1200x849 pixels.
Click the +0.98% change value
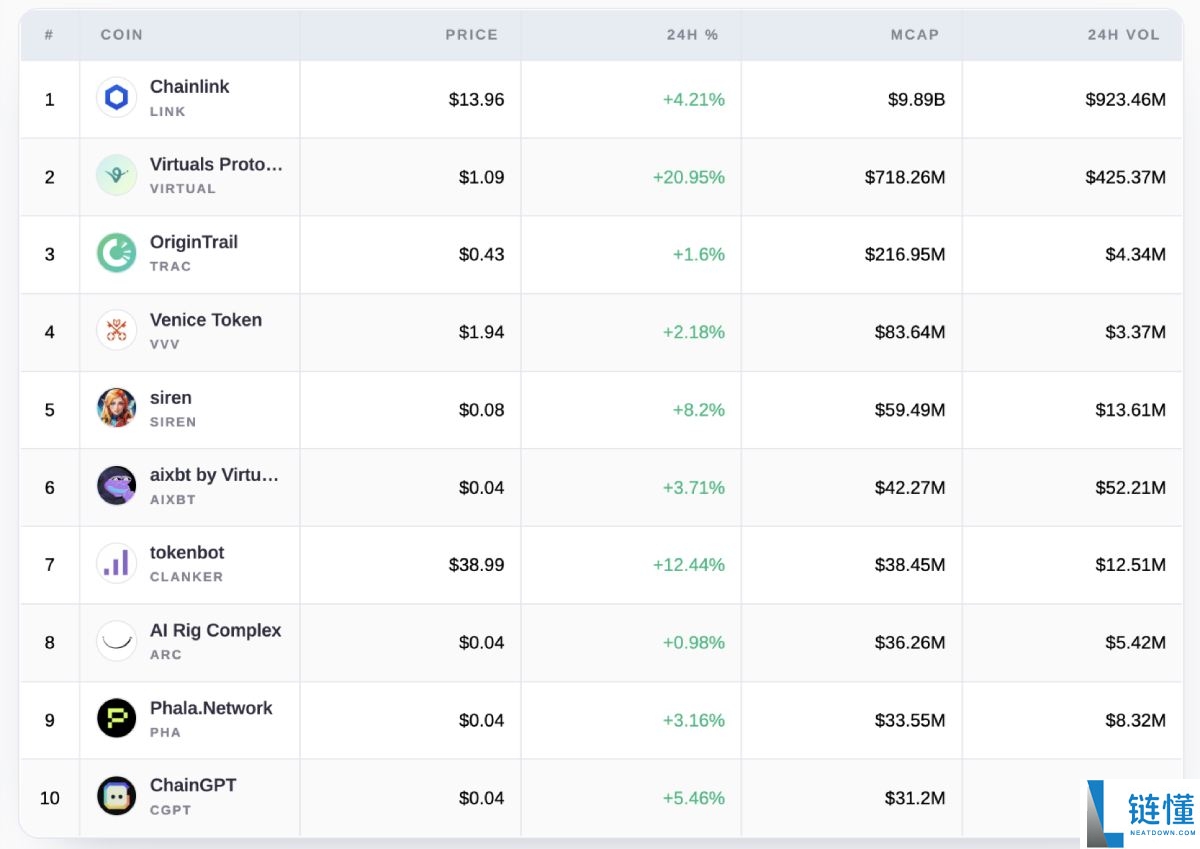[694, 643]
